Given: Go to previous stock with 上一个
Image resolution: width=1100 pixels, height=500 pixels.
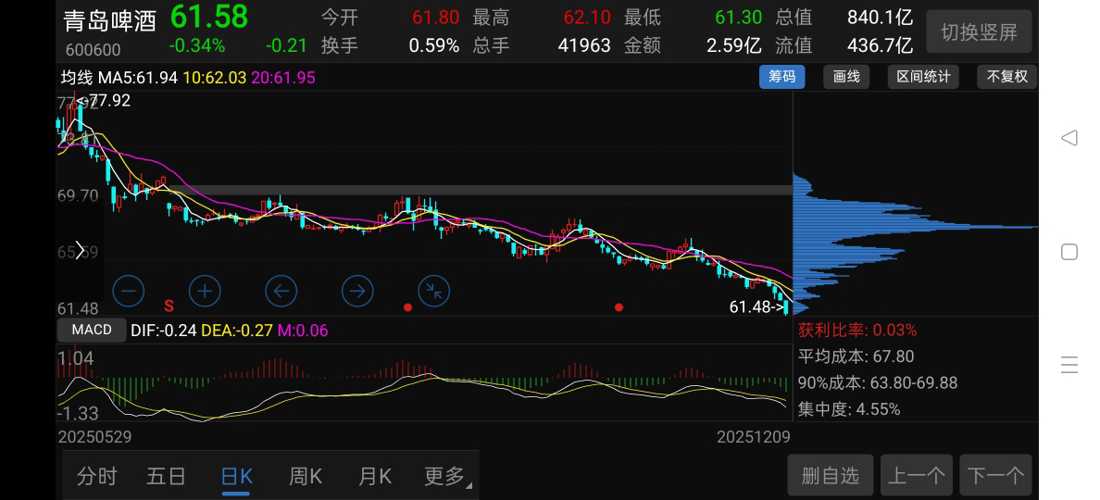Looking at the screenshot, I should (x=916, y=476).
